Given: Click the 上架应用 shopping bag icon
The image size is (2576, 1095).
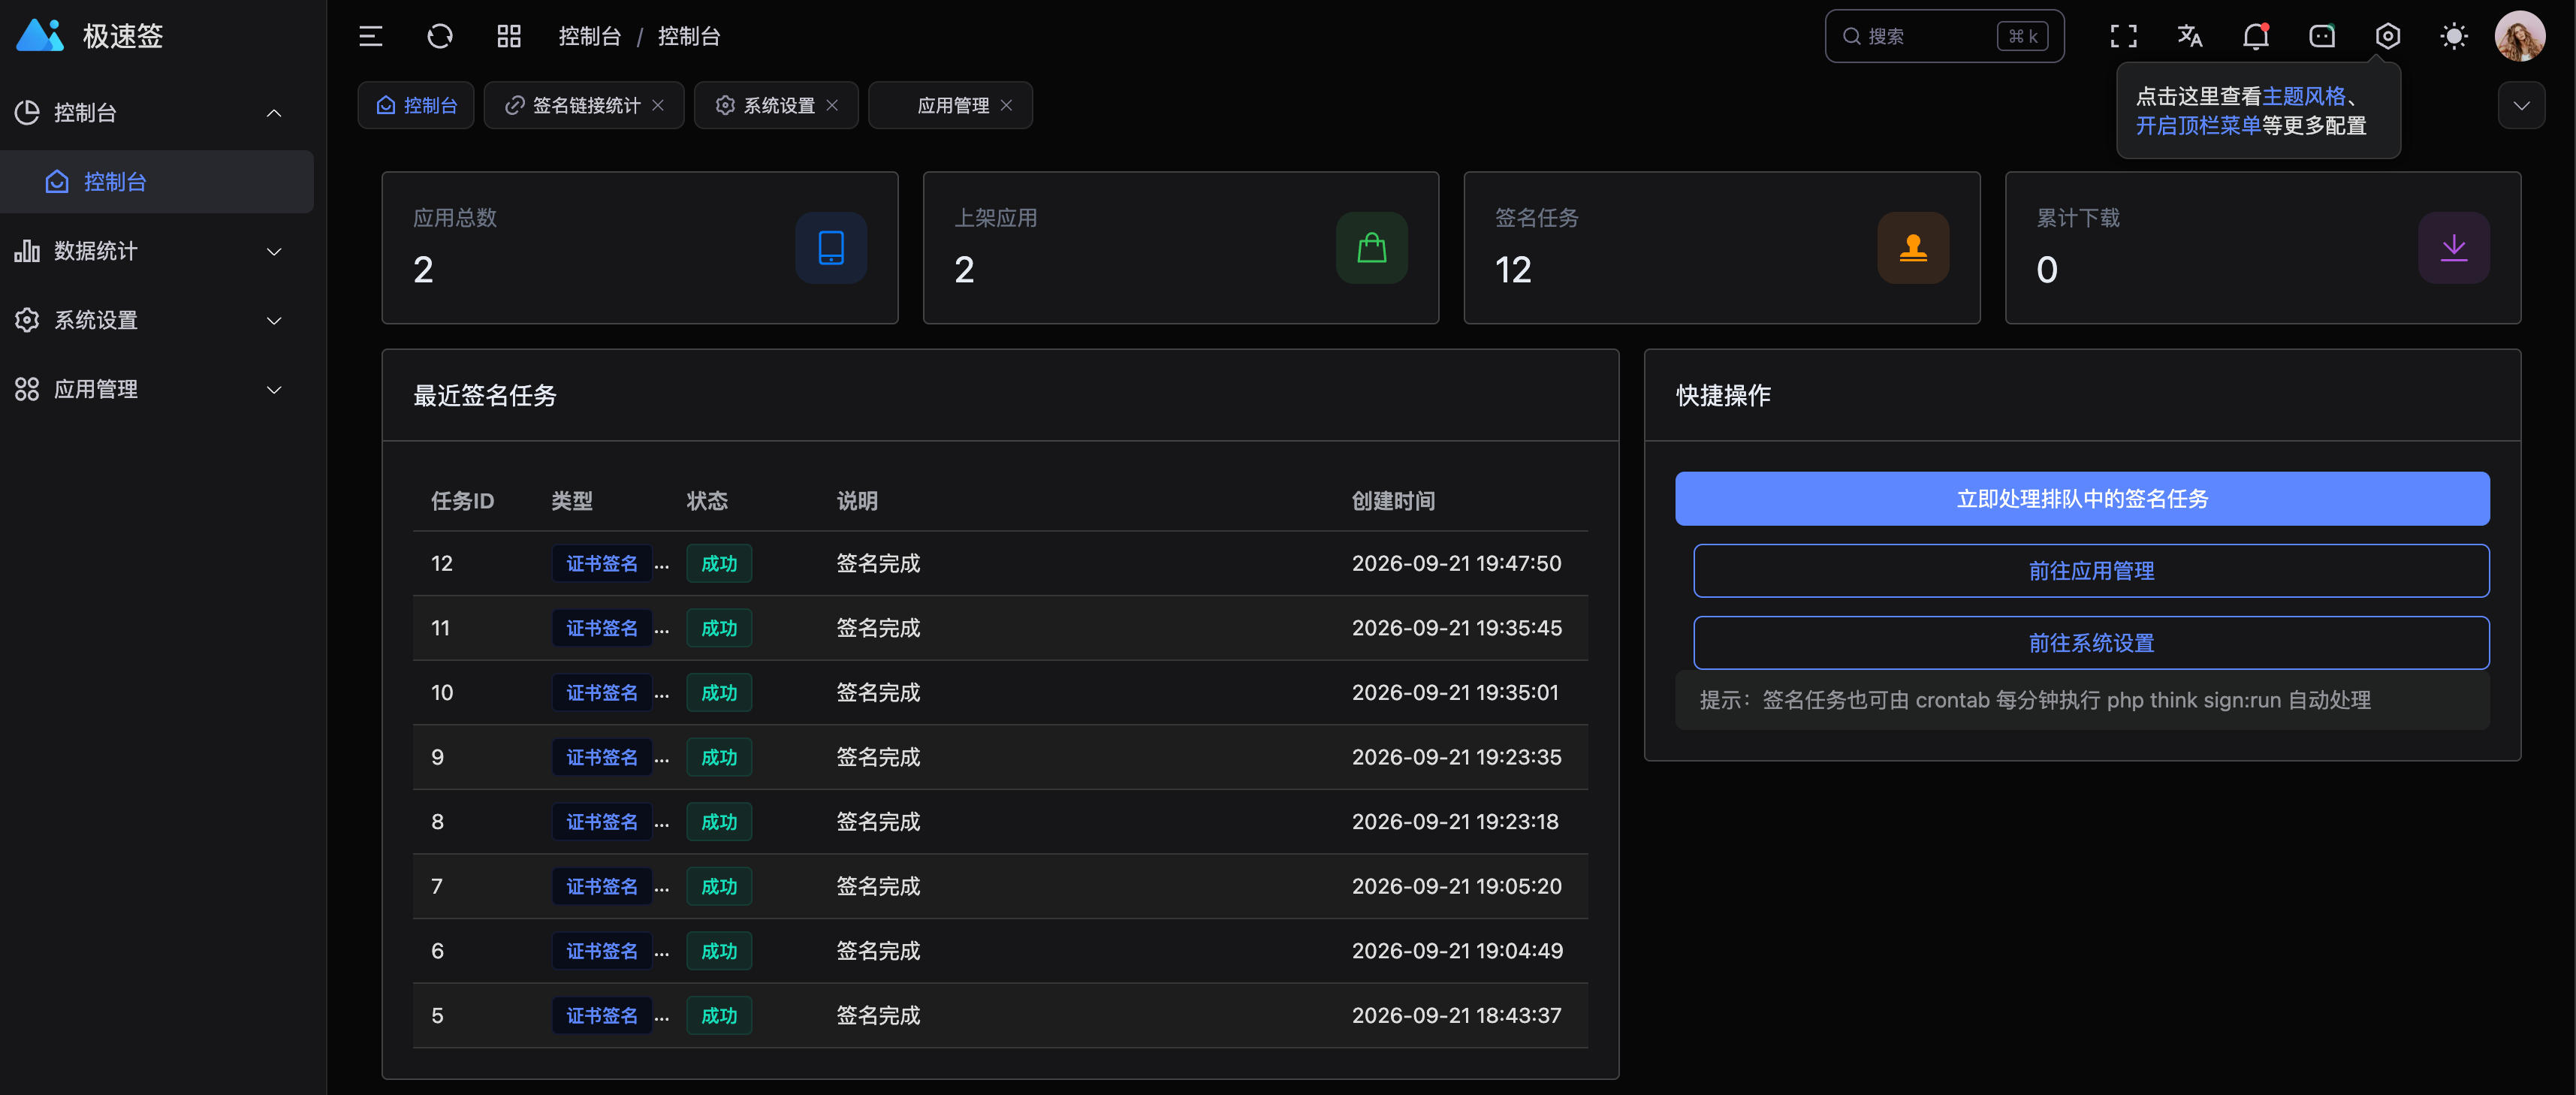Looking at the screenshot, I should click(x=1372, y=248).
